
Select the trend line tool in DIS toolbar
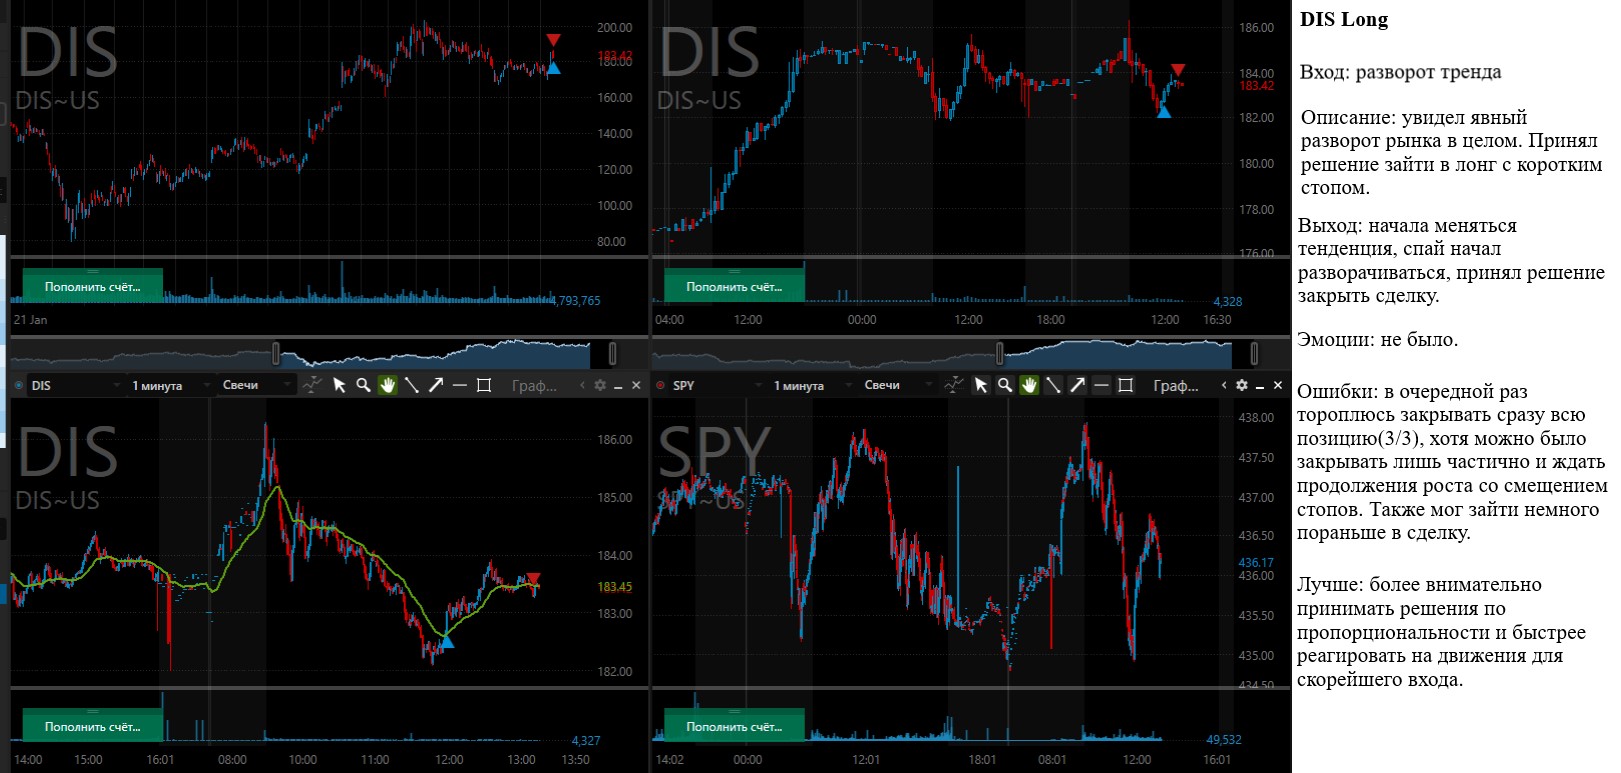(412, 385)
